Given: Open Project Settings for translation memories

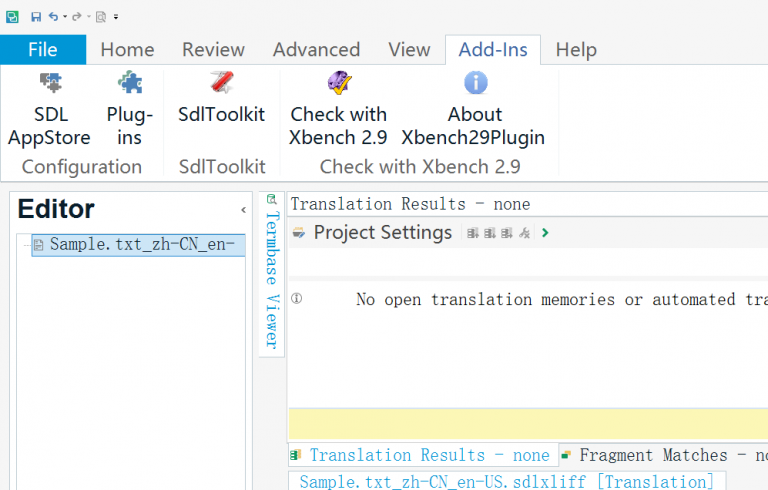Looking at the screenshot, I should coord(382,233).
